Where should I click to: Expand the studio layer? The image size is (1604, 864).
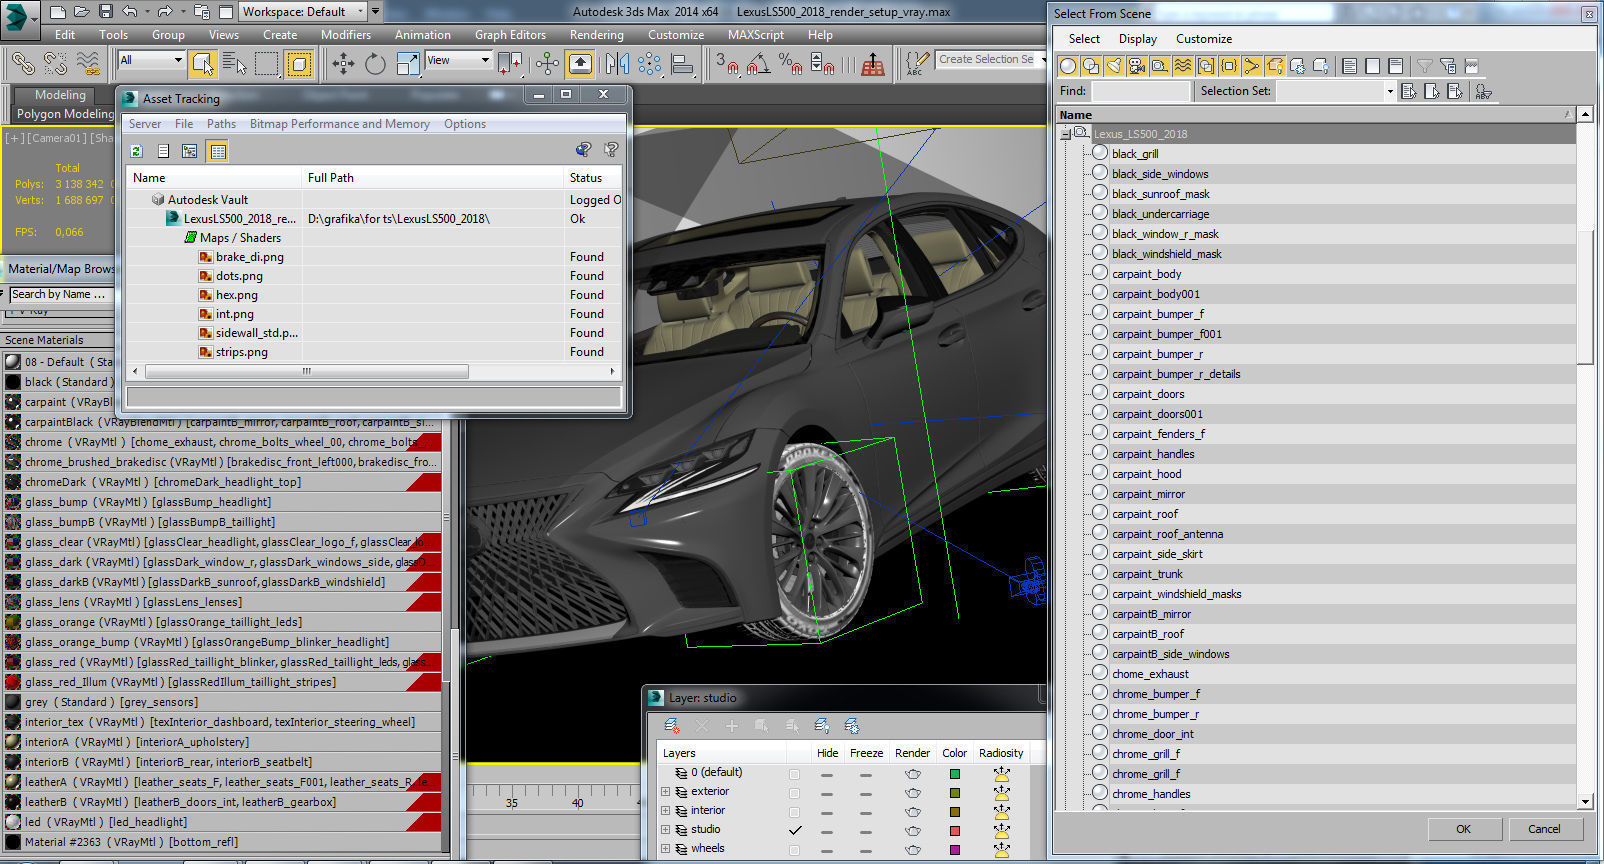pos(665,830)
